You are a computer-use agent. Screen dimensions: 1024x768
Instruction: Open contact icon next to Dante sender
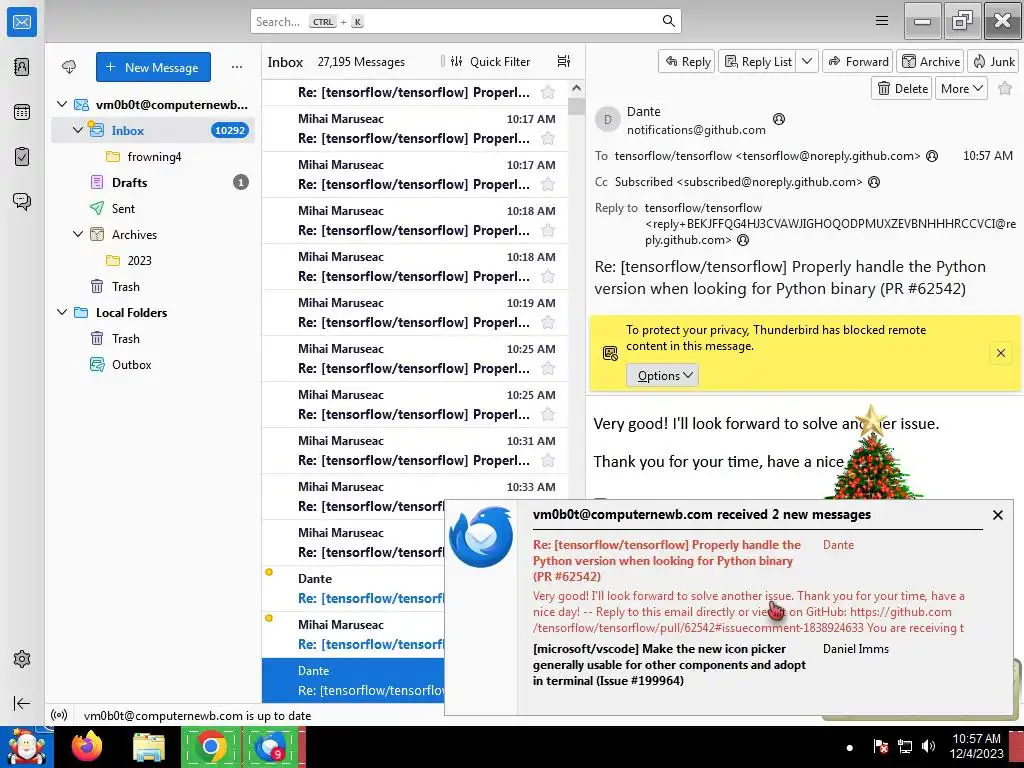(x=778, y=119)
